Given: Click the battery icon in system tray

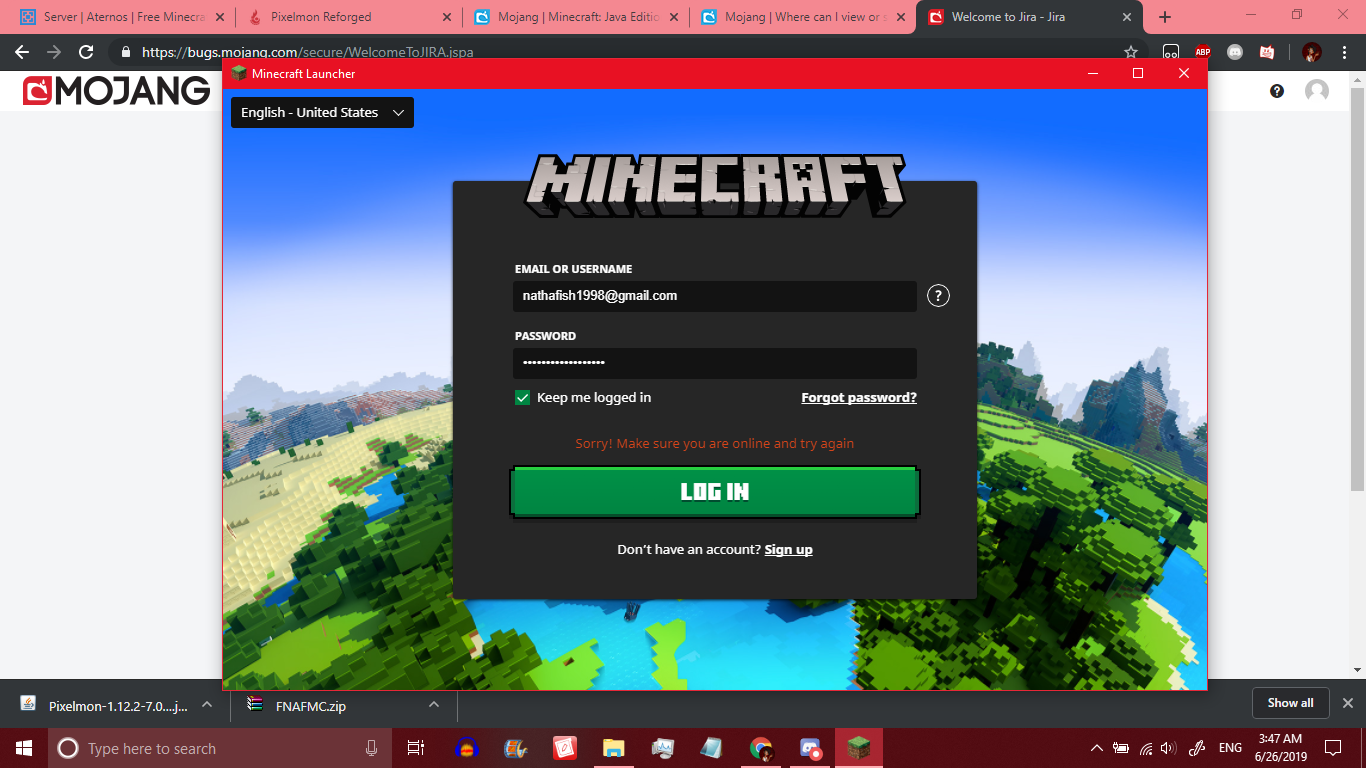Looking at the screenshot, I should click(x=1122, y=748).
